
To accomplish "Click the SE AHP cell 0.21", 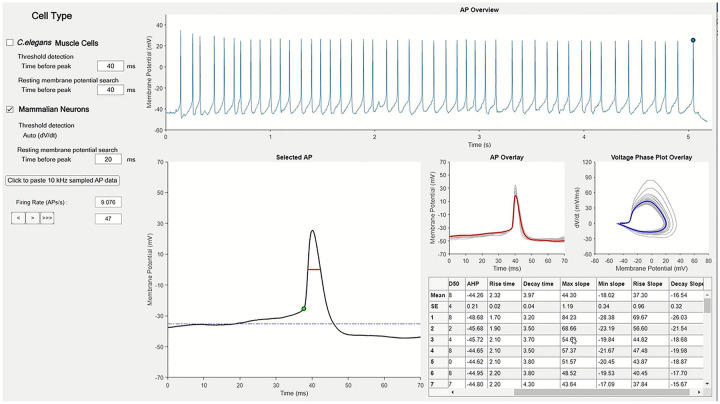I will point(476,306).
